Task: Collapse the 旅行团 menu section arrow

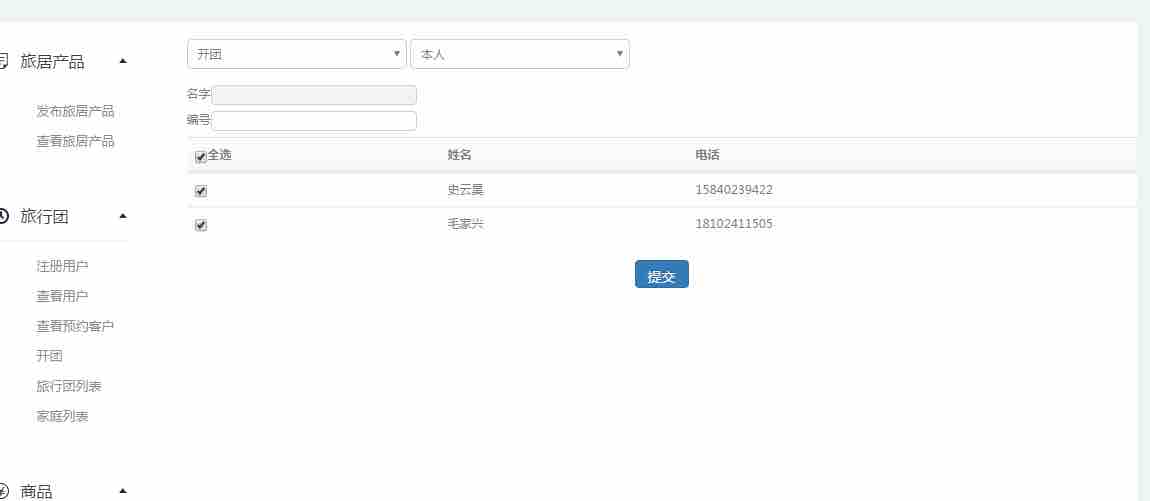Action: [x=123, y=216]
